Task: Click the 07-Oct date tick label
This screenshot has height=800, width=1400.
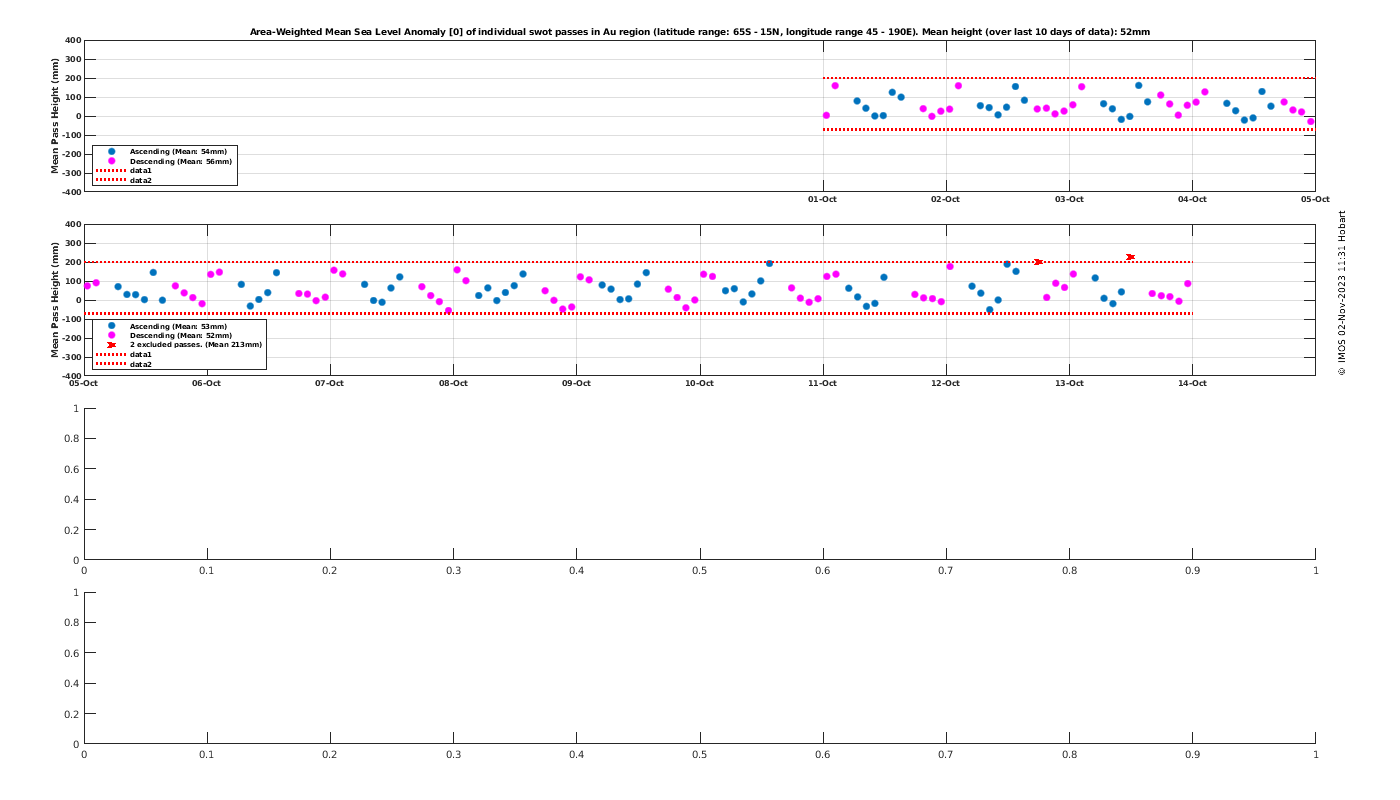Action: pyautogui.click(x=329, y=383)
